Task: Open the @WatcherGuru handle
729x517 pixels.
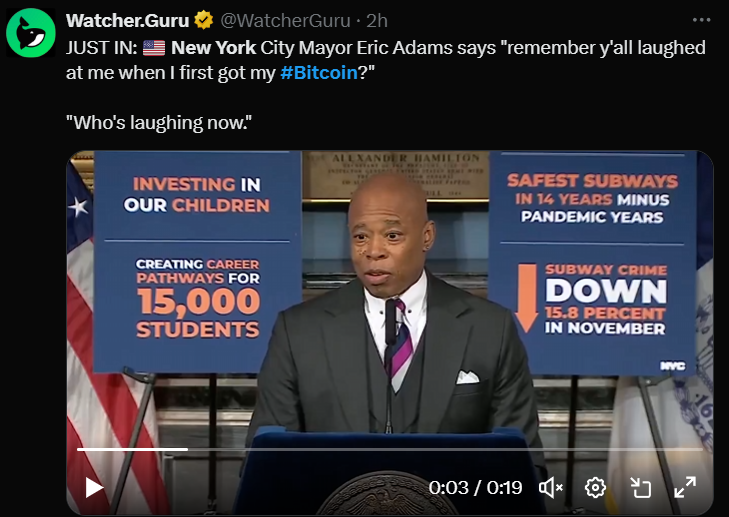Action: pos(285,20)
